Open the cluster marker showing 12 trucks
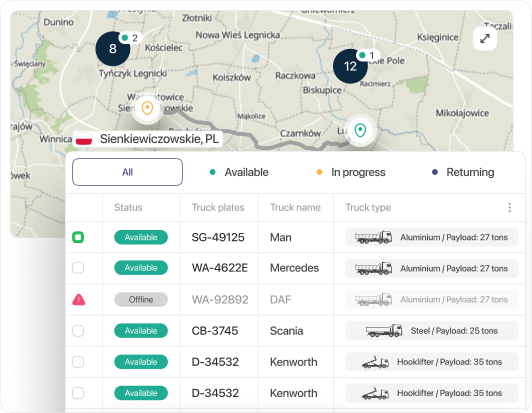The image size is (532, 413). (350, 66)
